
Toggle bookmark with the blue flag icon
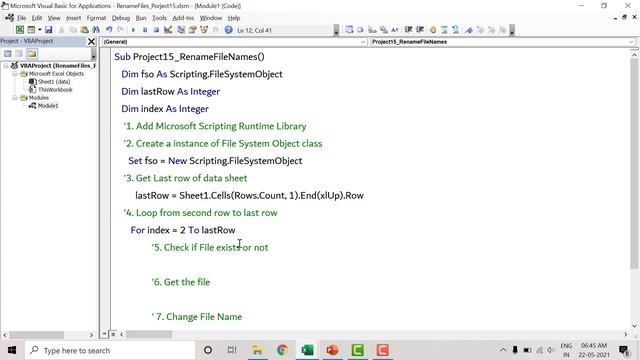(469, 30)
